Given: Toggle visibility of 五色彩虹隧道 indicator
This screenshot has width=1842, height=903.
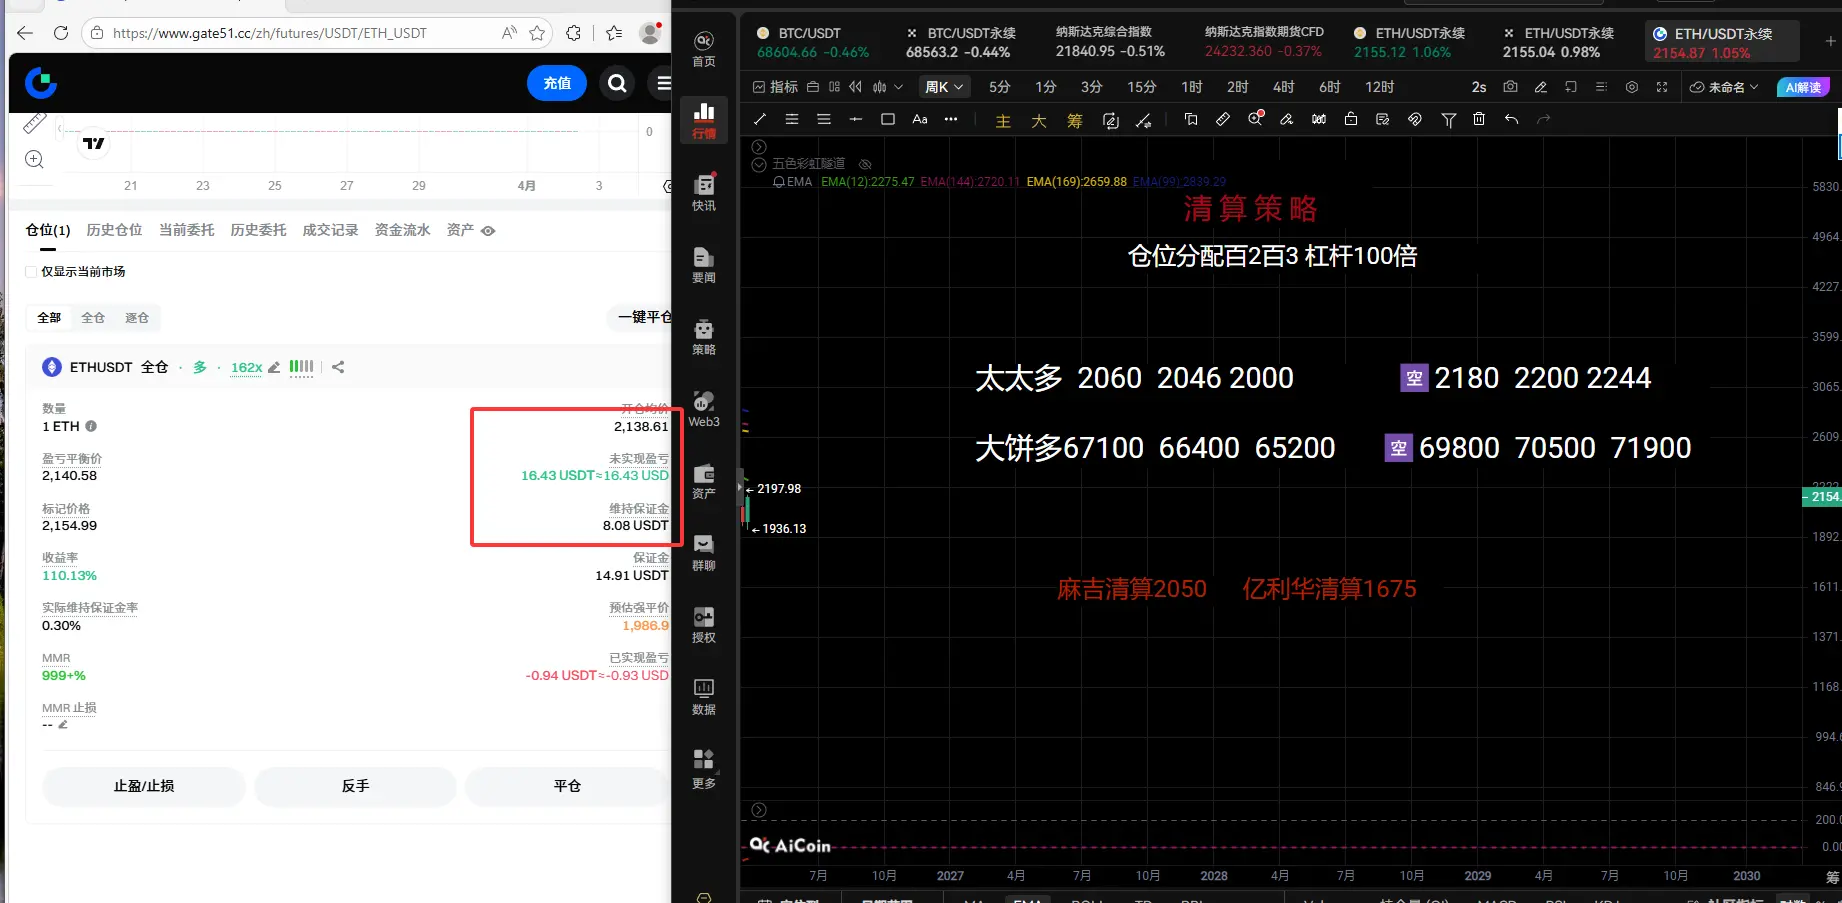Looking at the screenshot, I should (865, 164).
